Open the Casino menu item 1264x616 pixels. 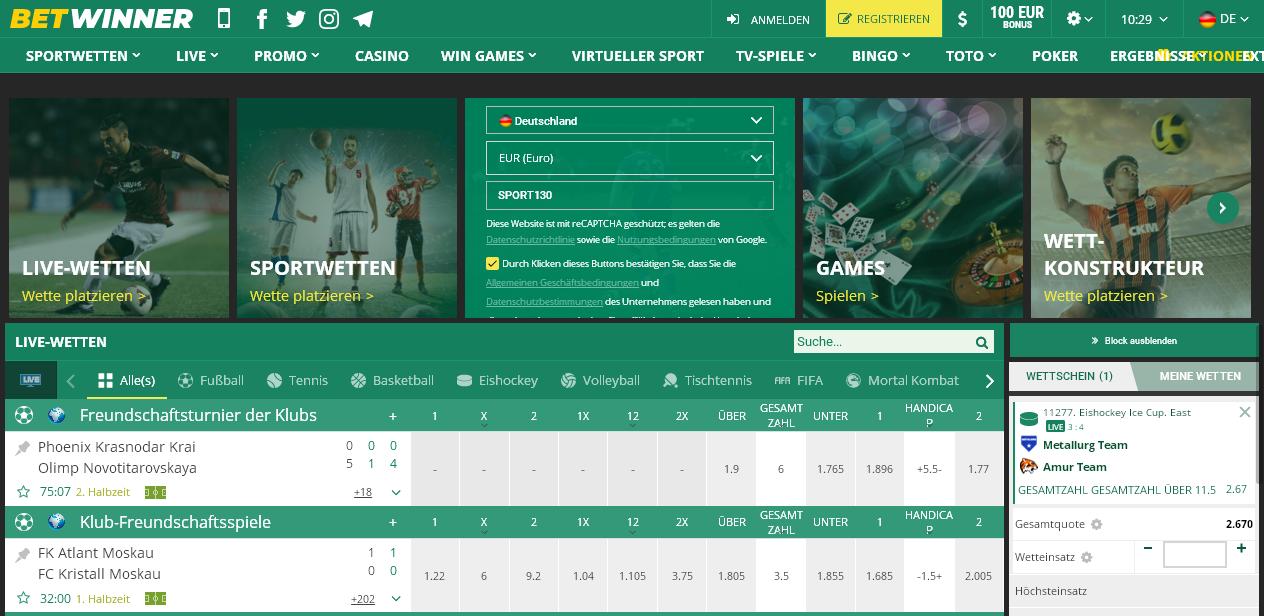tap(382, 56)
